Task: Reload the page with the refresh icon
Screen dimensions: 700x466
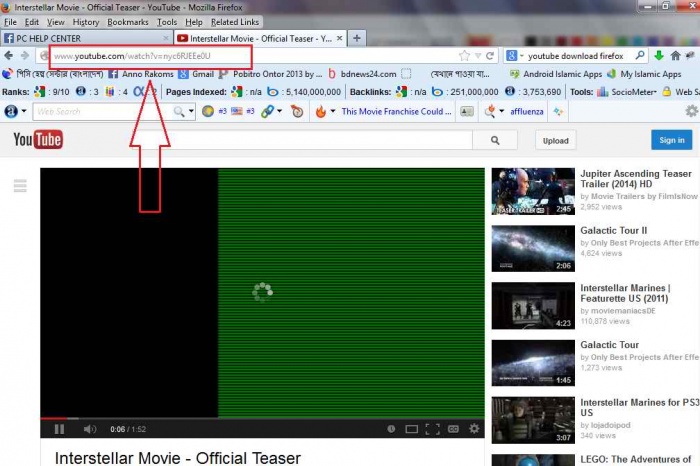Action: point(490,56)
